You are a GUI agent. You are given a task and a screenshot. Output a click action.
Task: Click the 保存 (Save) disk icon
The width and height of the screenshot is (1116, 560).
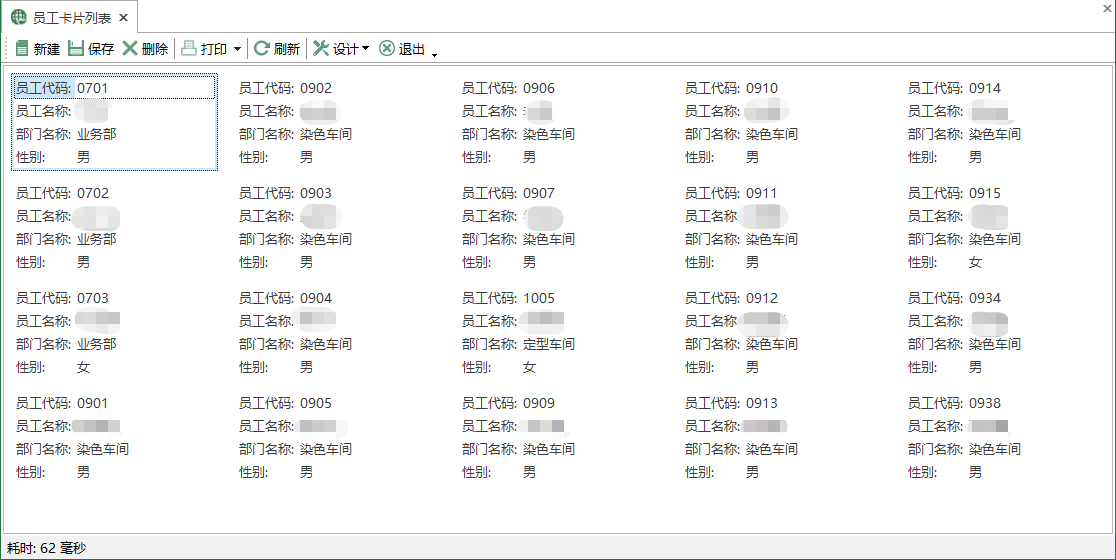(76, 48)
